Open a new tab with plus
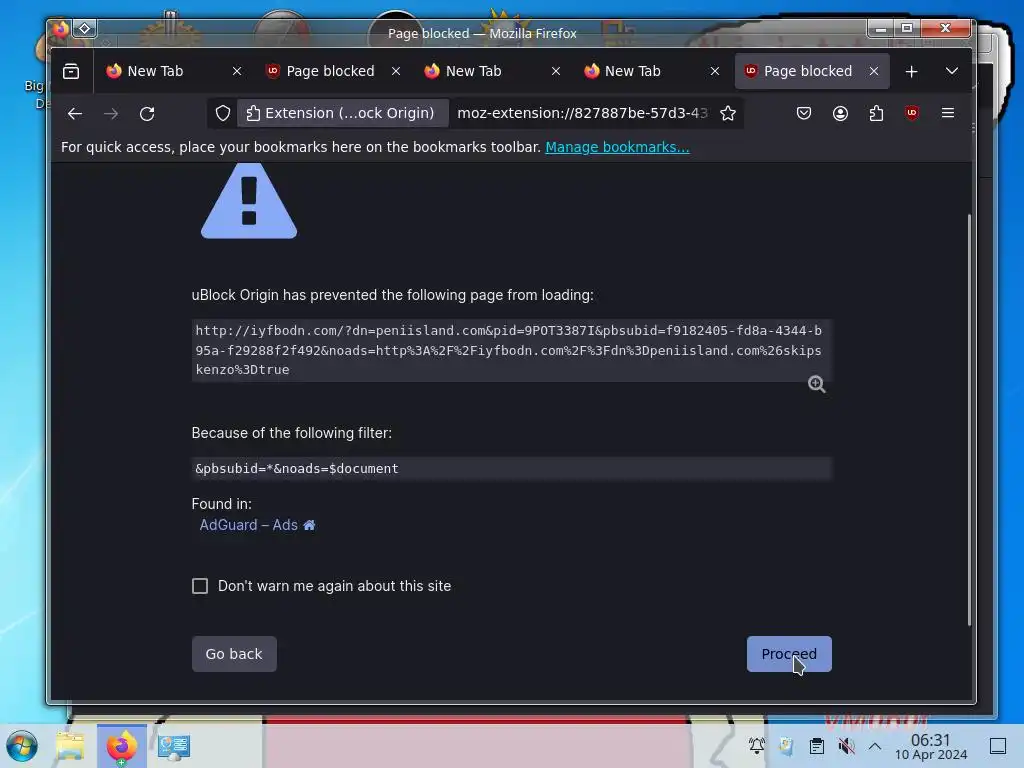Screen dimensions: 1024x768 (x=912, y=71)
